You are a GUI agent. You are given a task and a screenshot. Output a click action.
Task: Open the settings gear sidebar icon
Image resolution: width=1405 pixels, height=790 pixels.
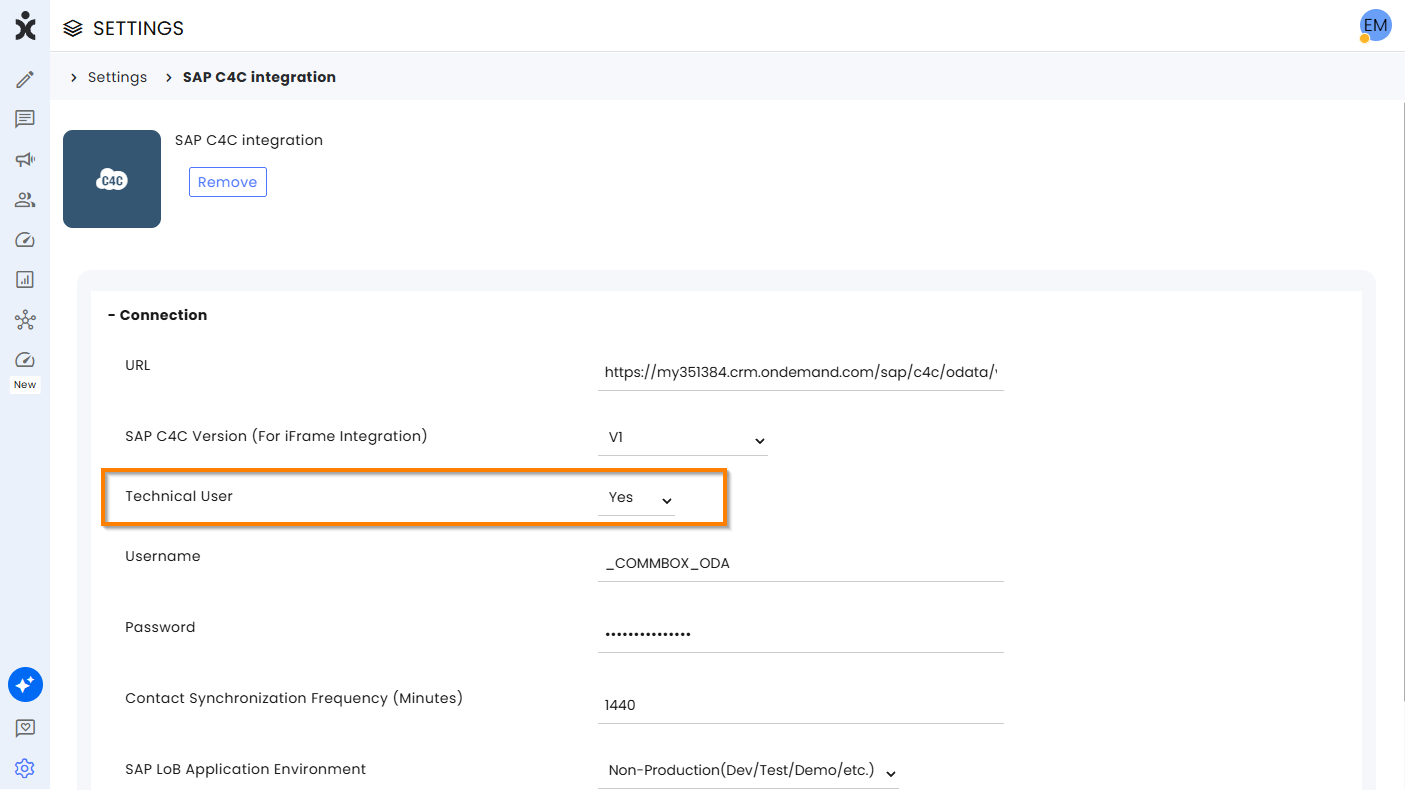click(25, 768)
